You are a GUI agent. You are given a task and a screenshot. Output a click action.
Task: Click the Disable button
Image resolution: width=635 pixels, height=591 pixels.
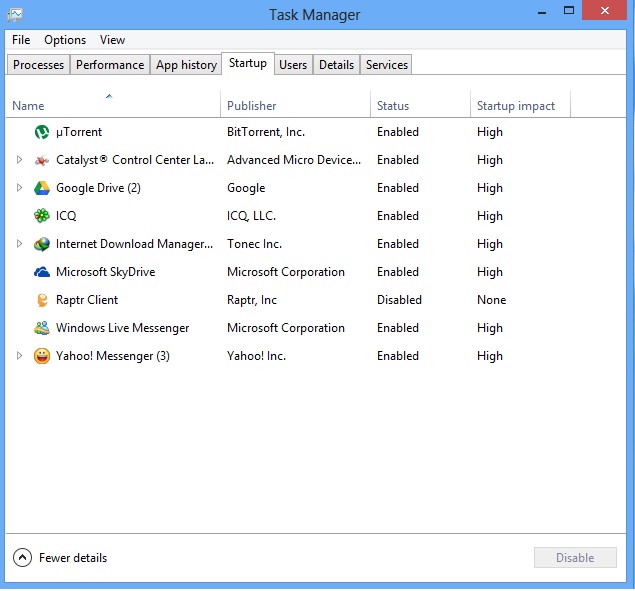575,558
